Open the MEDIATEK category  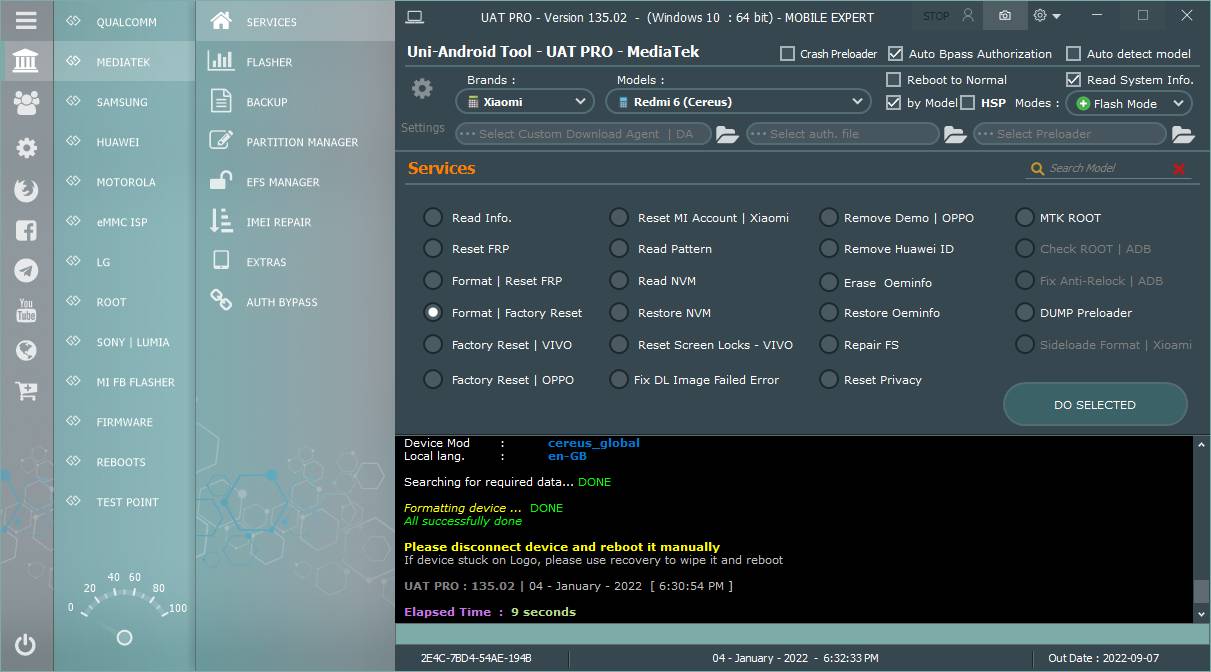pos(124,62)
